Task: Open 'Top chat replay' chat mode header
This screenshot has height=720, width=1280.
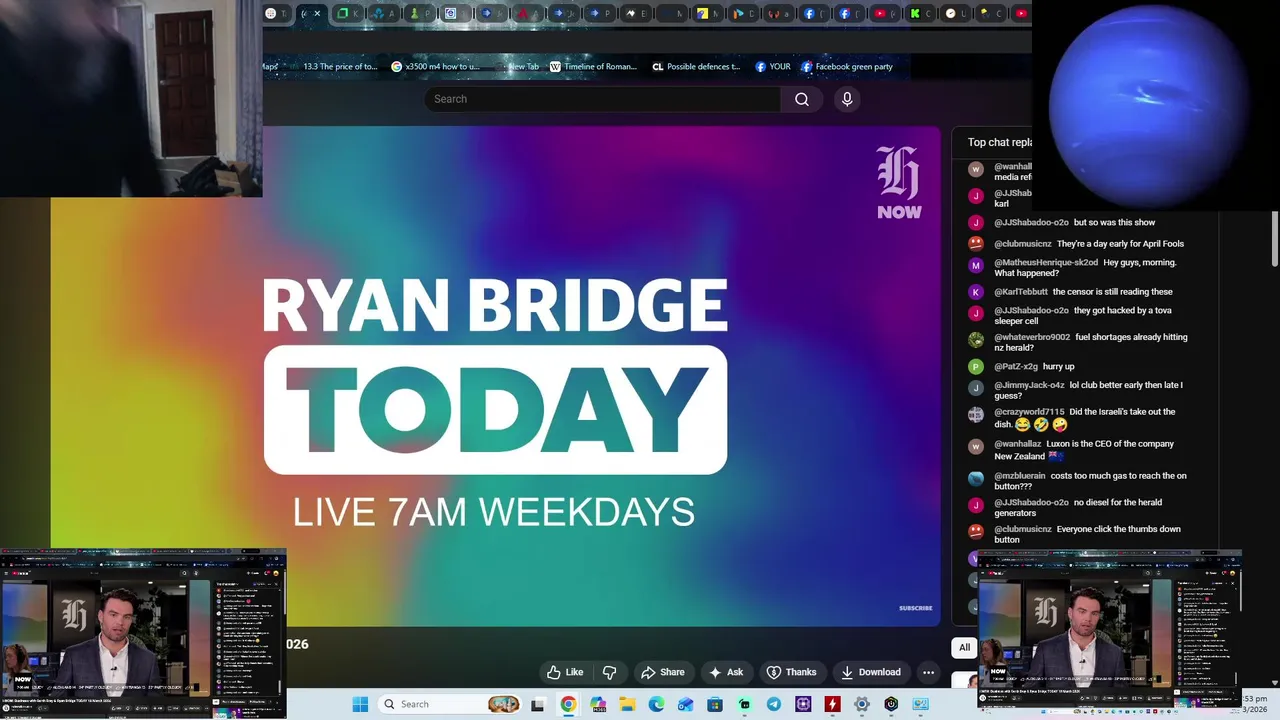Action: coord(999,142)
